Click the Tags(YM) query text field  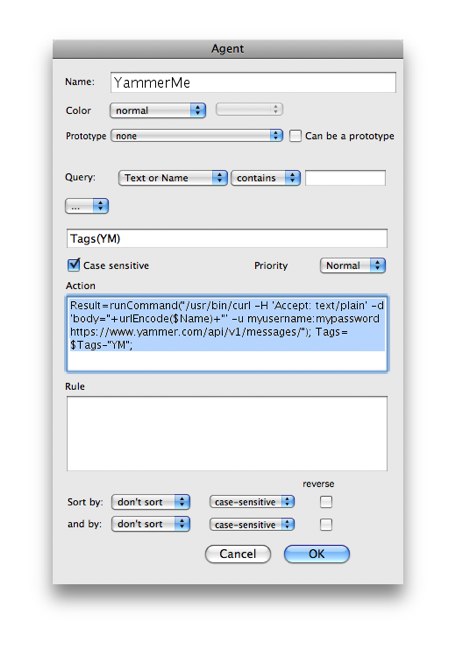point(227,238)
